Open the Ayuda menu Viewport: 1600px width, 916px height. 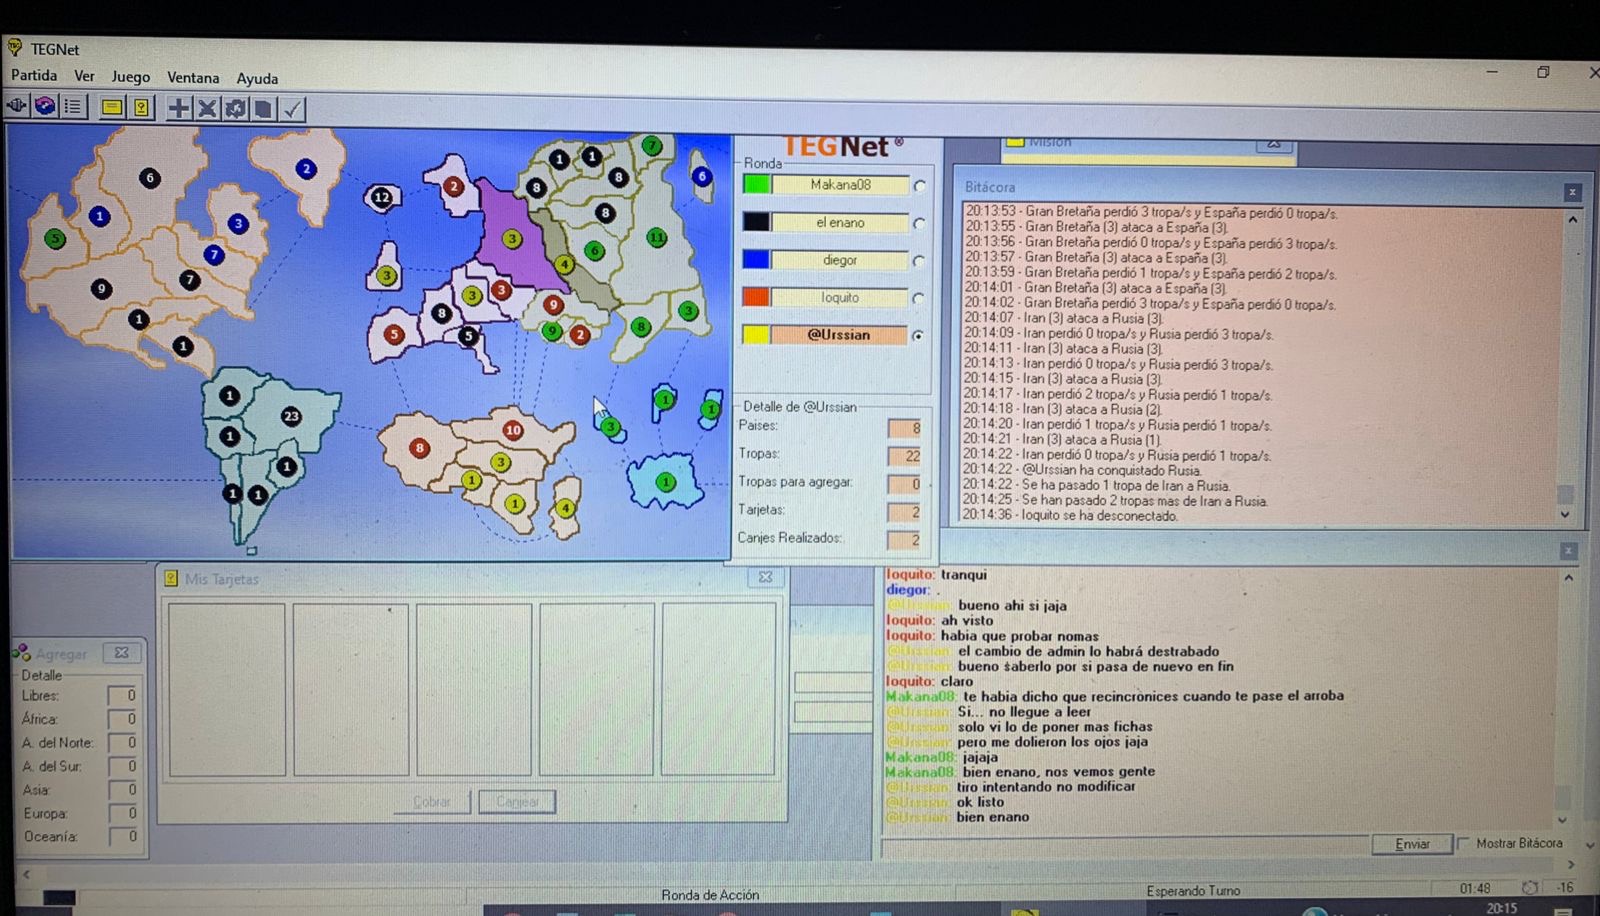click(x=257, y=78)
